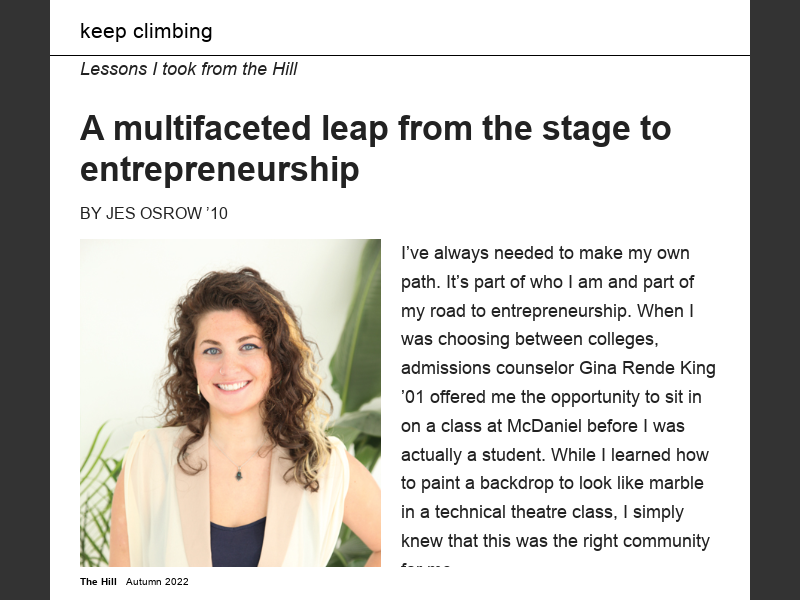Click the "Autumn 2022" issue text
This screenshot has width=800, height=600.
(x=157, y=582)
